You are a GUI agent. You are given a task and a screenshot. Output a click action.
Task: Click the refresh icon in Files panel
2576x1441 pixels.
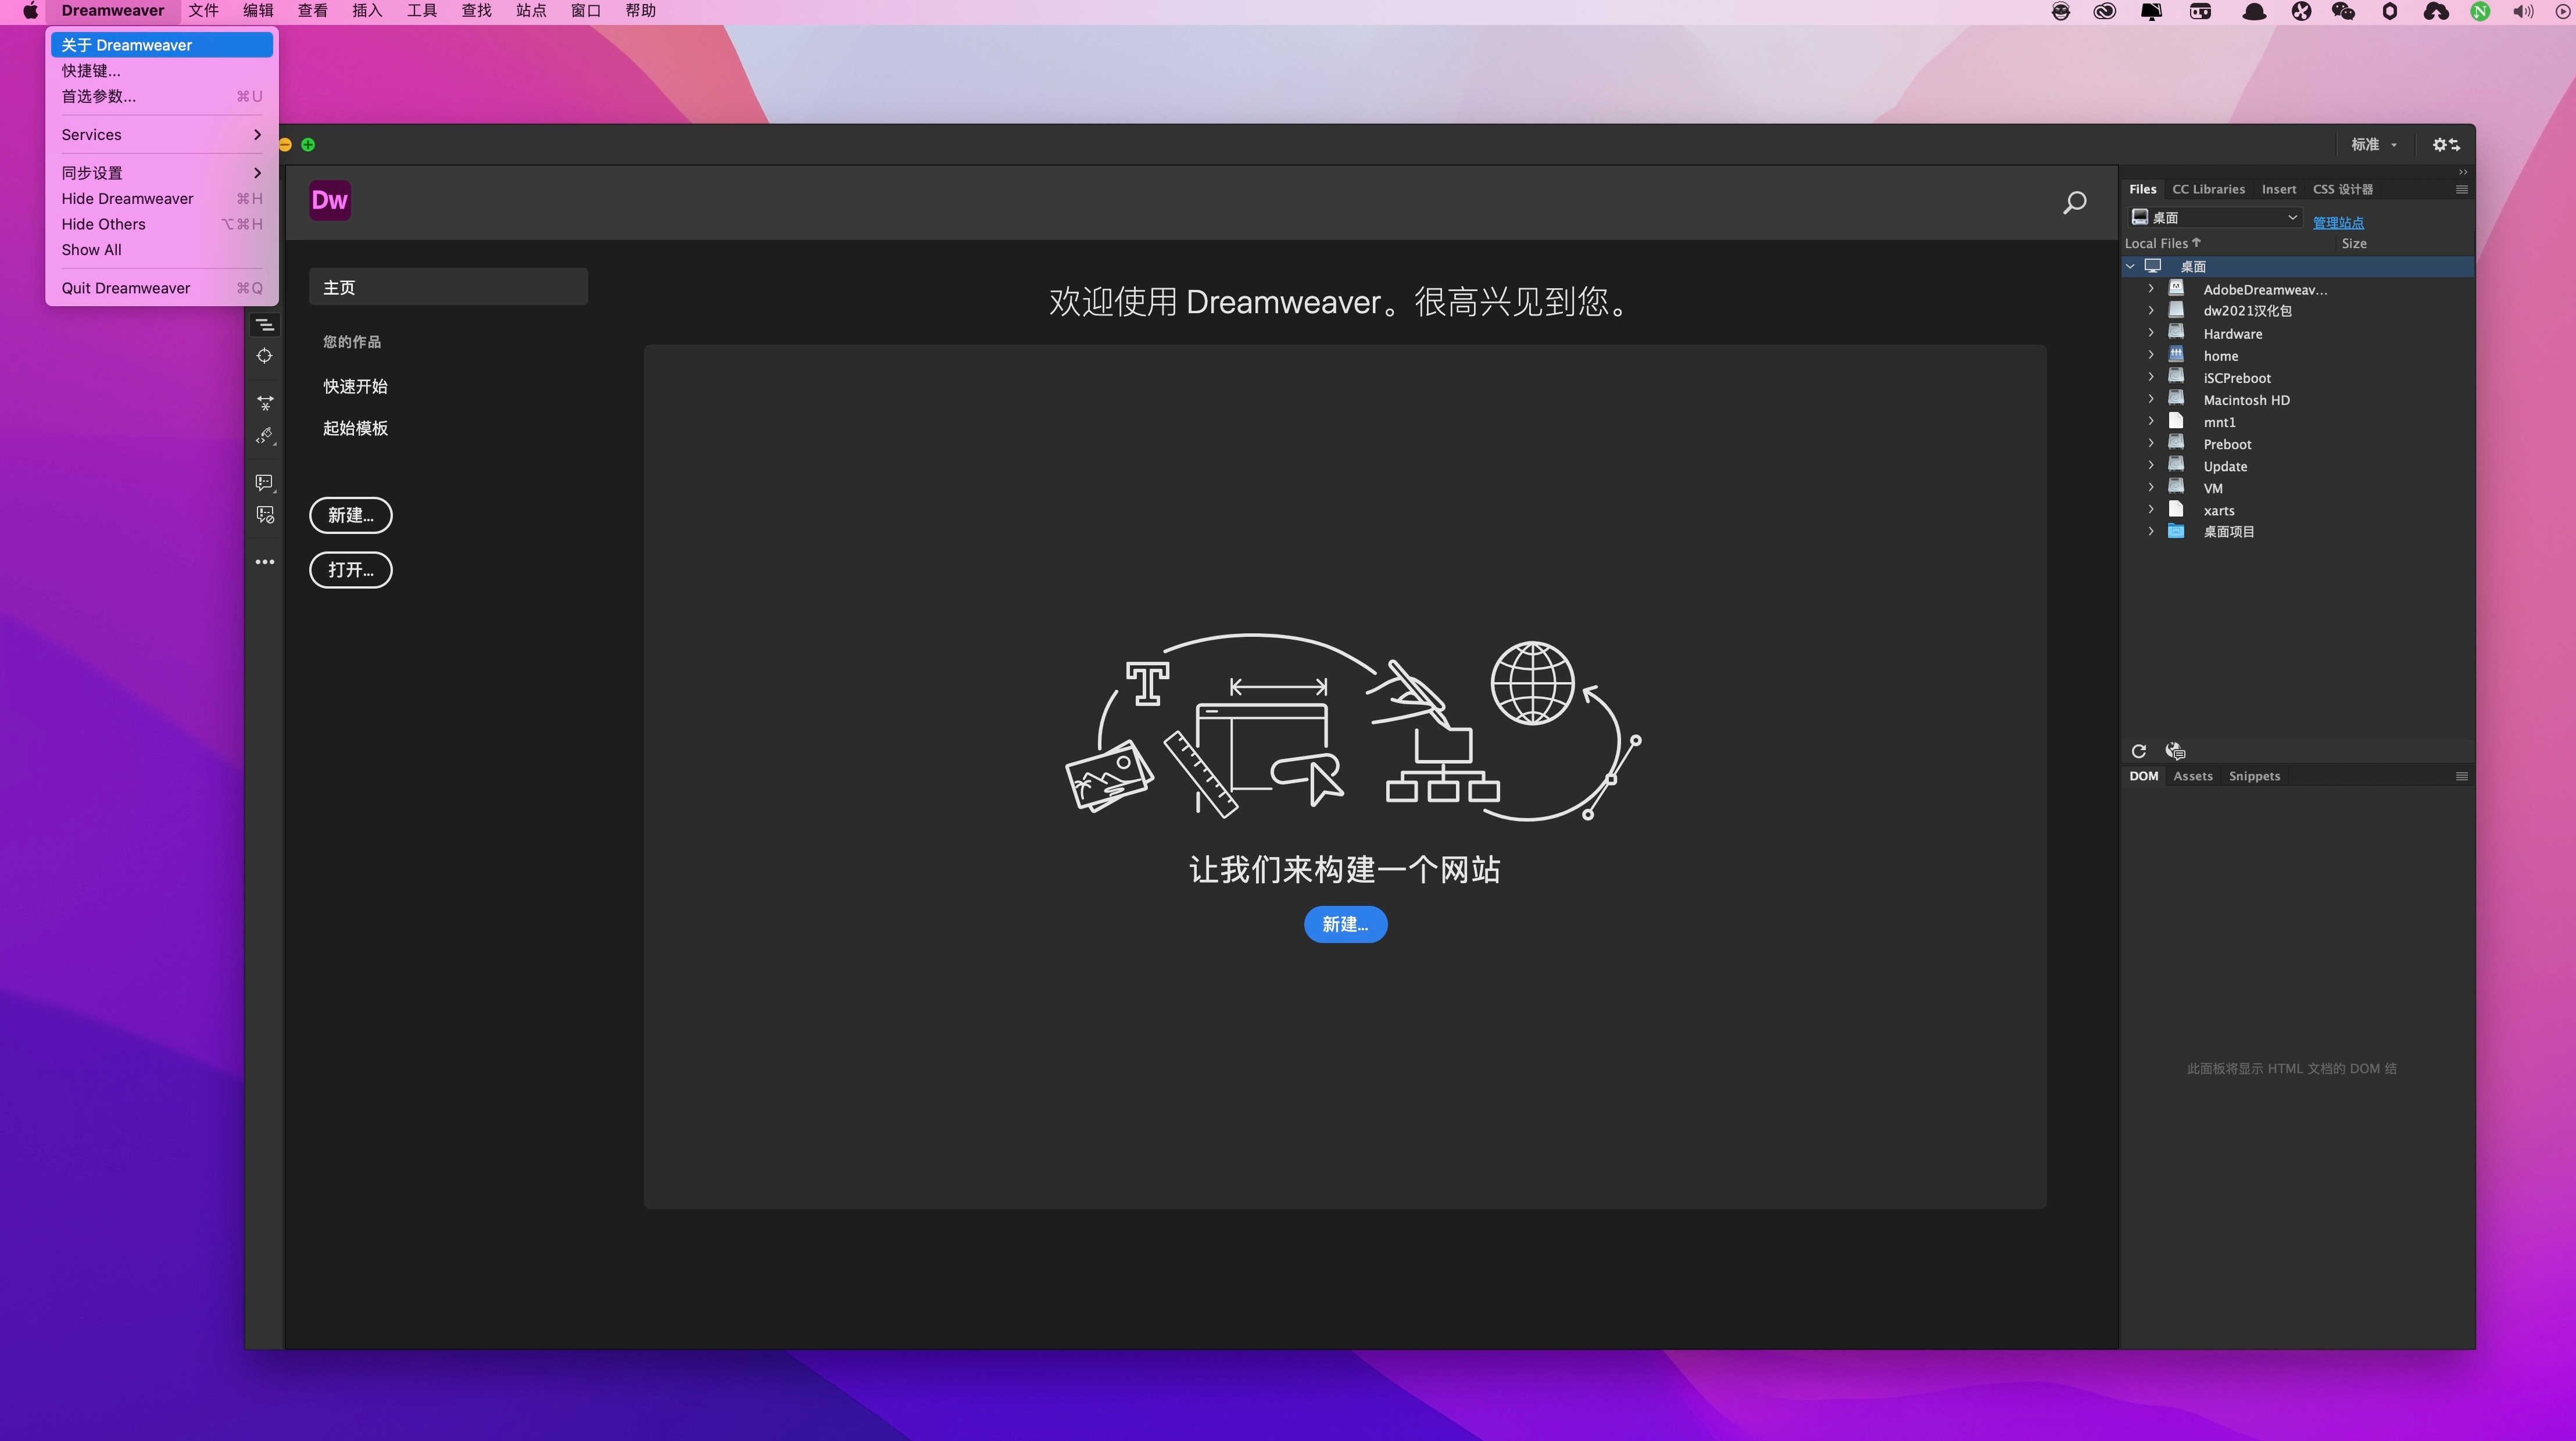(2138, 751)
